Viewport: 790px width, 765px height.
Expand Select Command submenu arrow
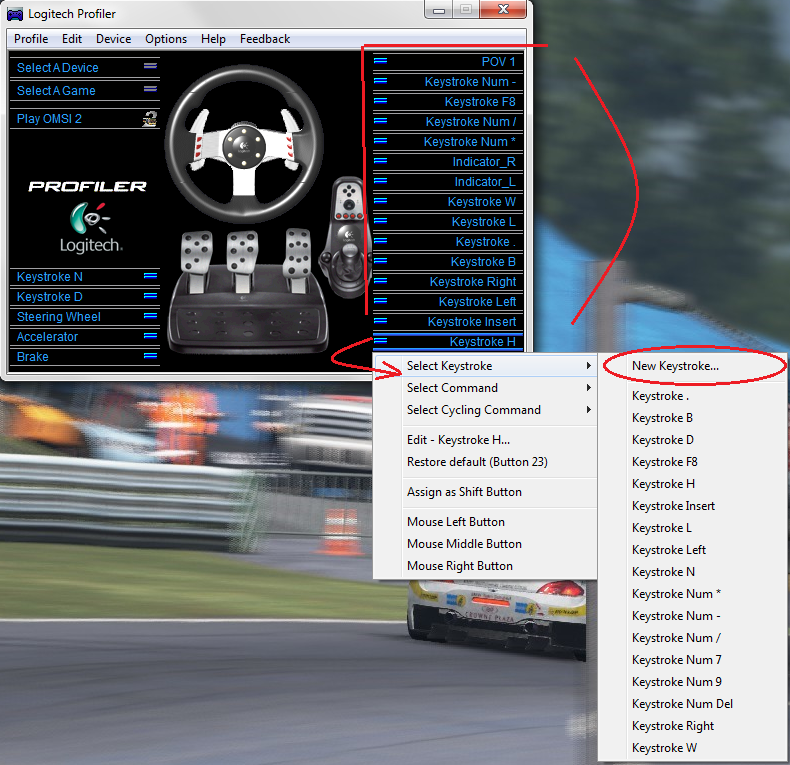point(588,388)
